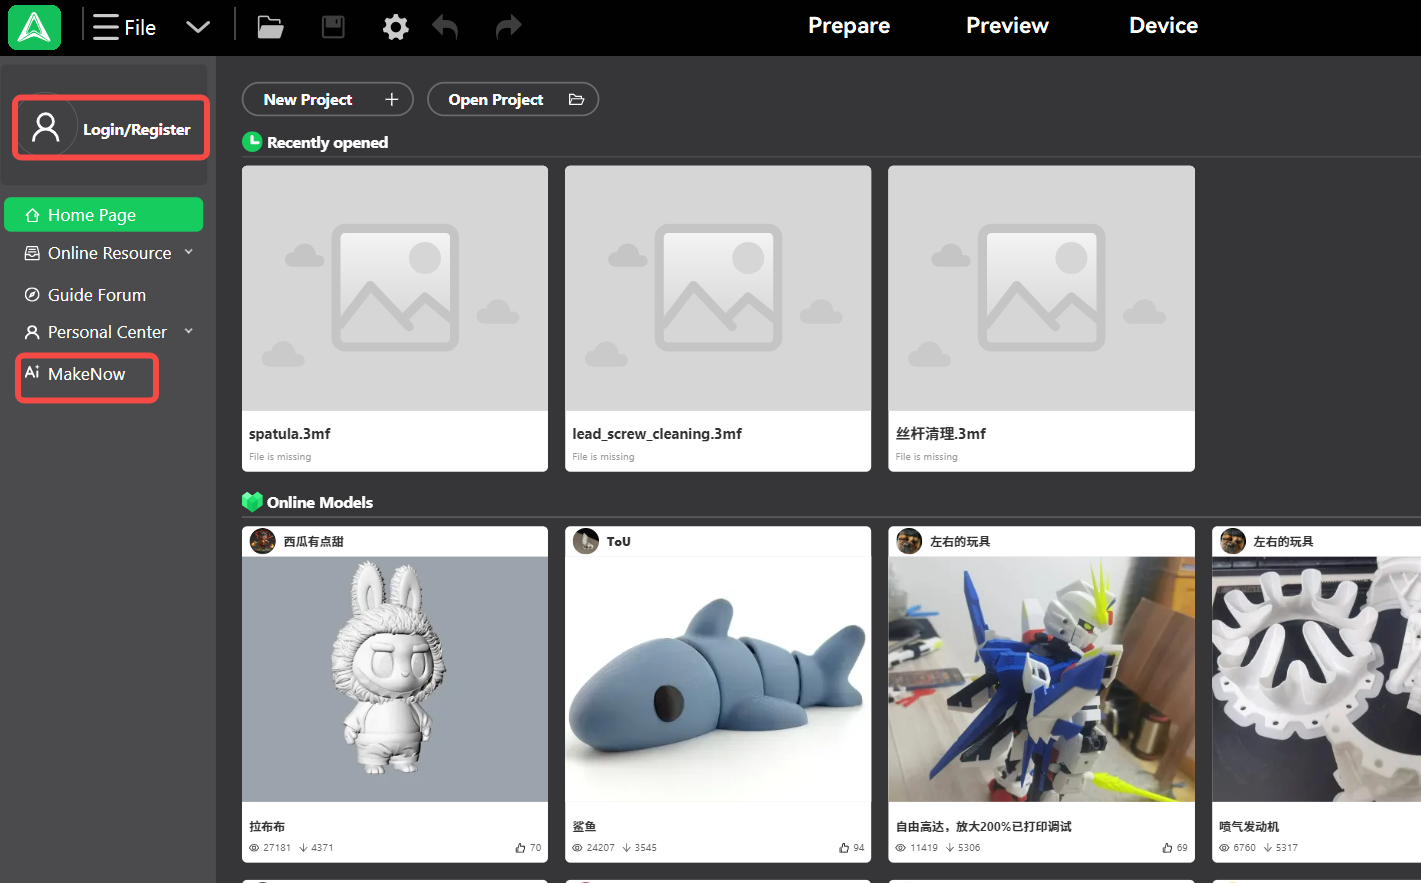Screen dimensions: 1421x883
Task: Expand the Online Resource submenu chevron
Action: coord(189,253)
